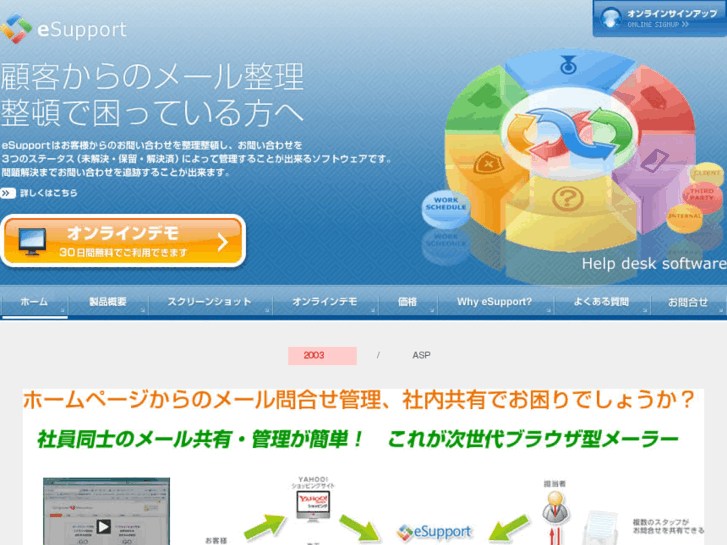Click the CLIENT disc in graphic
Image resolution: width=727 pixels, height=545 pixels.
pyautogui.click(x=707, y=173)
